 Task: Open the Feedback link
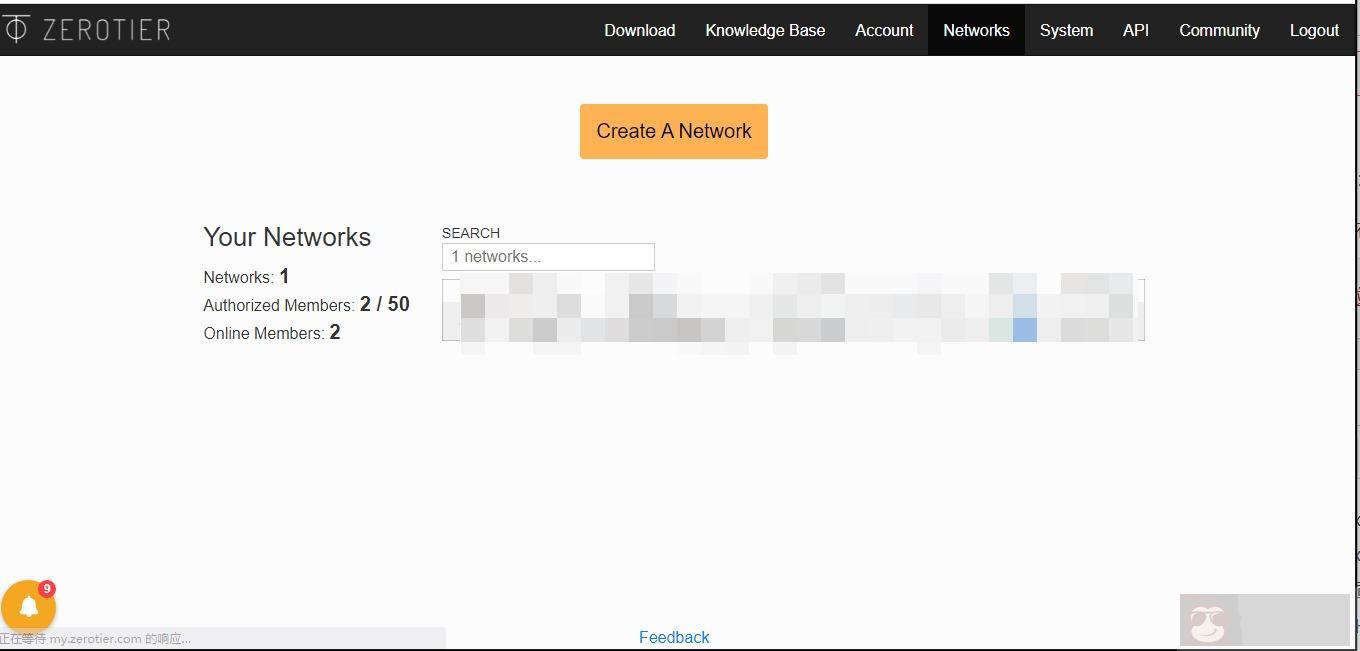point(674,637)
